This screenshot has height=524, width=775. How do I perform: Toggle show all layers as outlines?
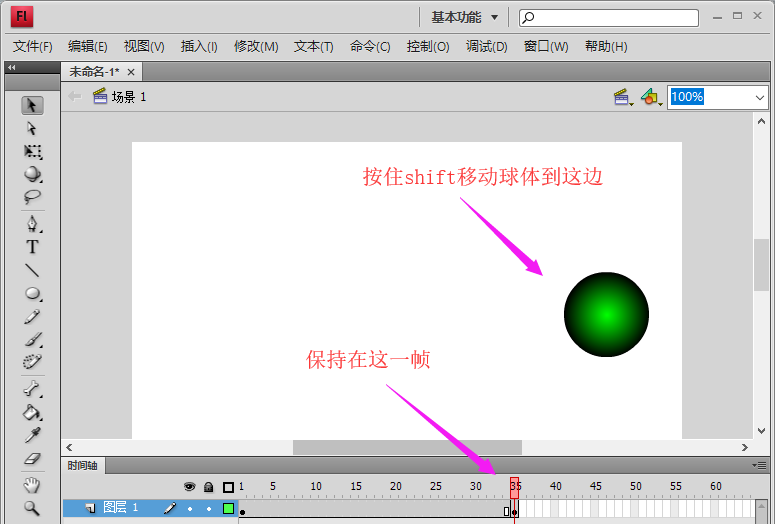tap(228, 487)
